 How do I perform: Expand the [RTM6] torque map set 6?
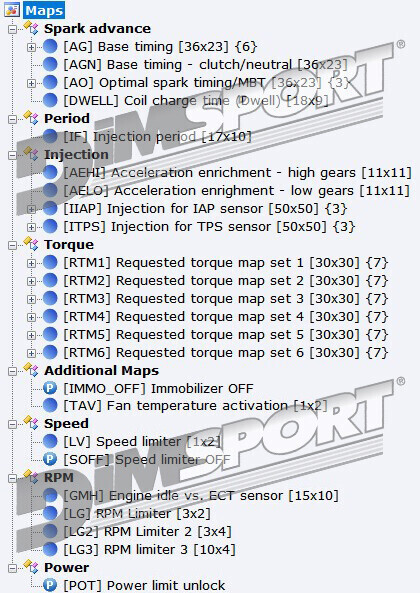coord(31,354)
